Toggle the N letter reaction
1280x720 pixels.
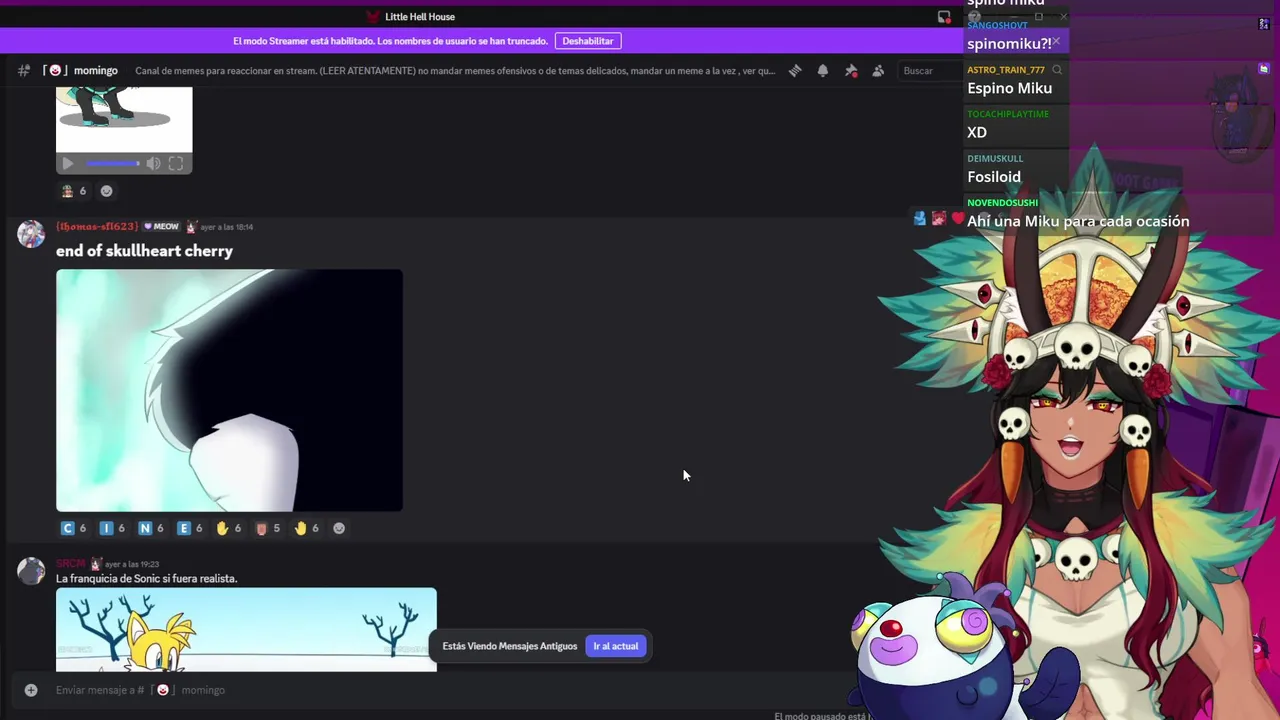(152, 528)
